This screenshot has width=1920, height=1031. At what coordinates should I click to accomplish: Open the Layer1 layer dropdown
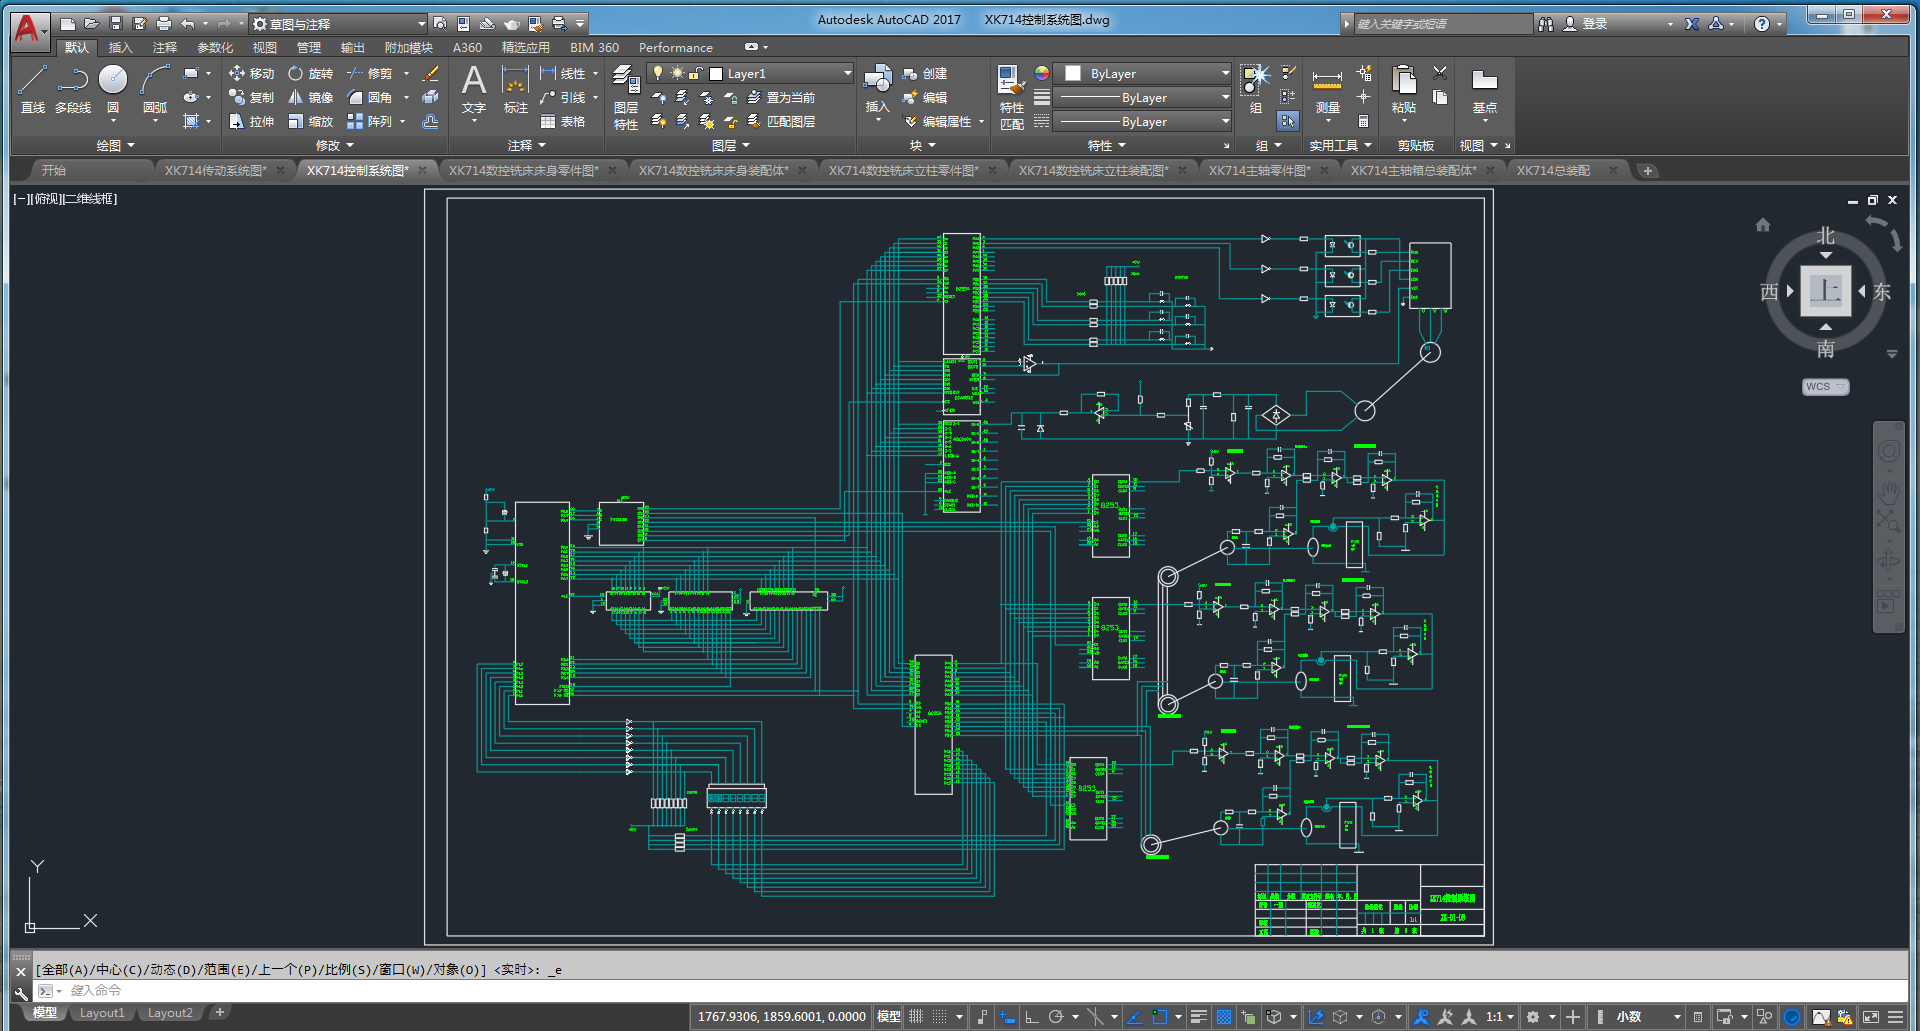click(847, 73)
